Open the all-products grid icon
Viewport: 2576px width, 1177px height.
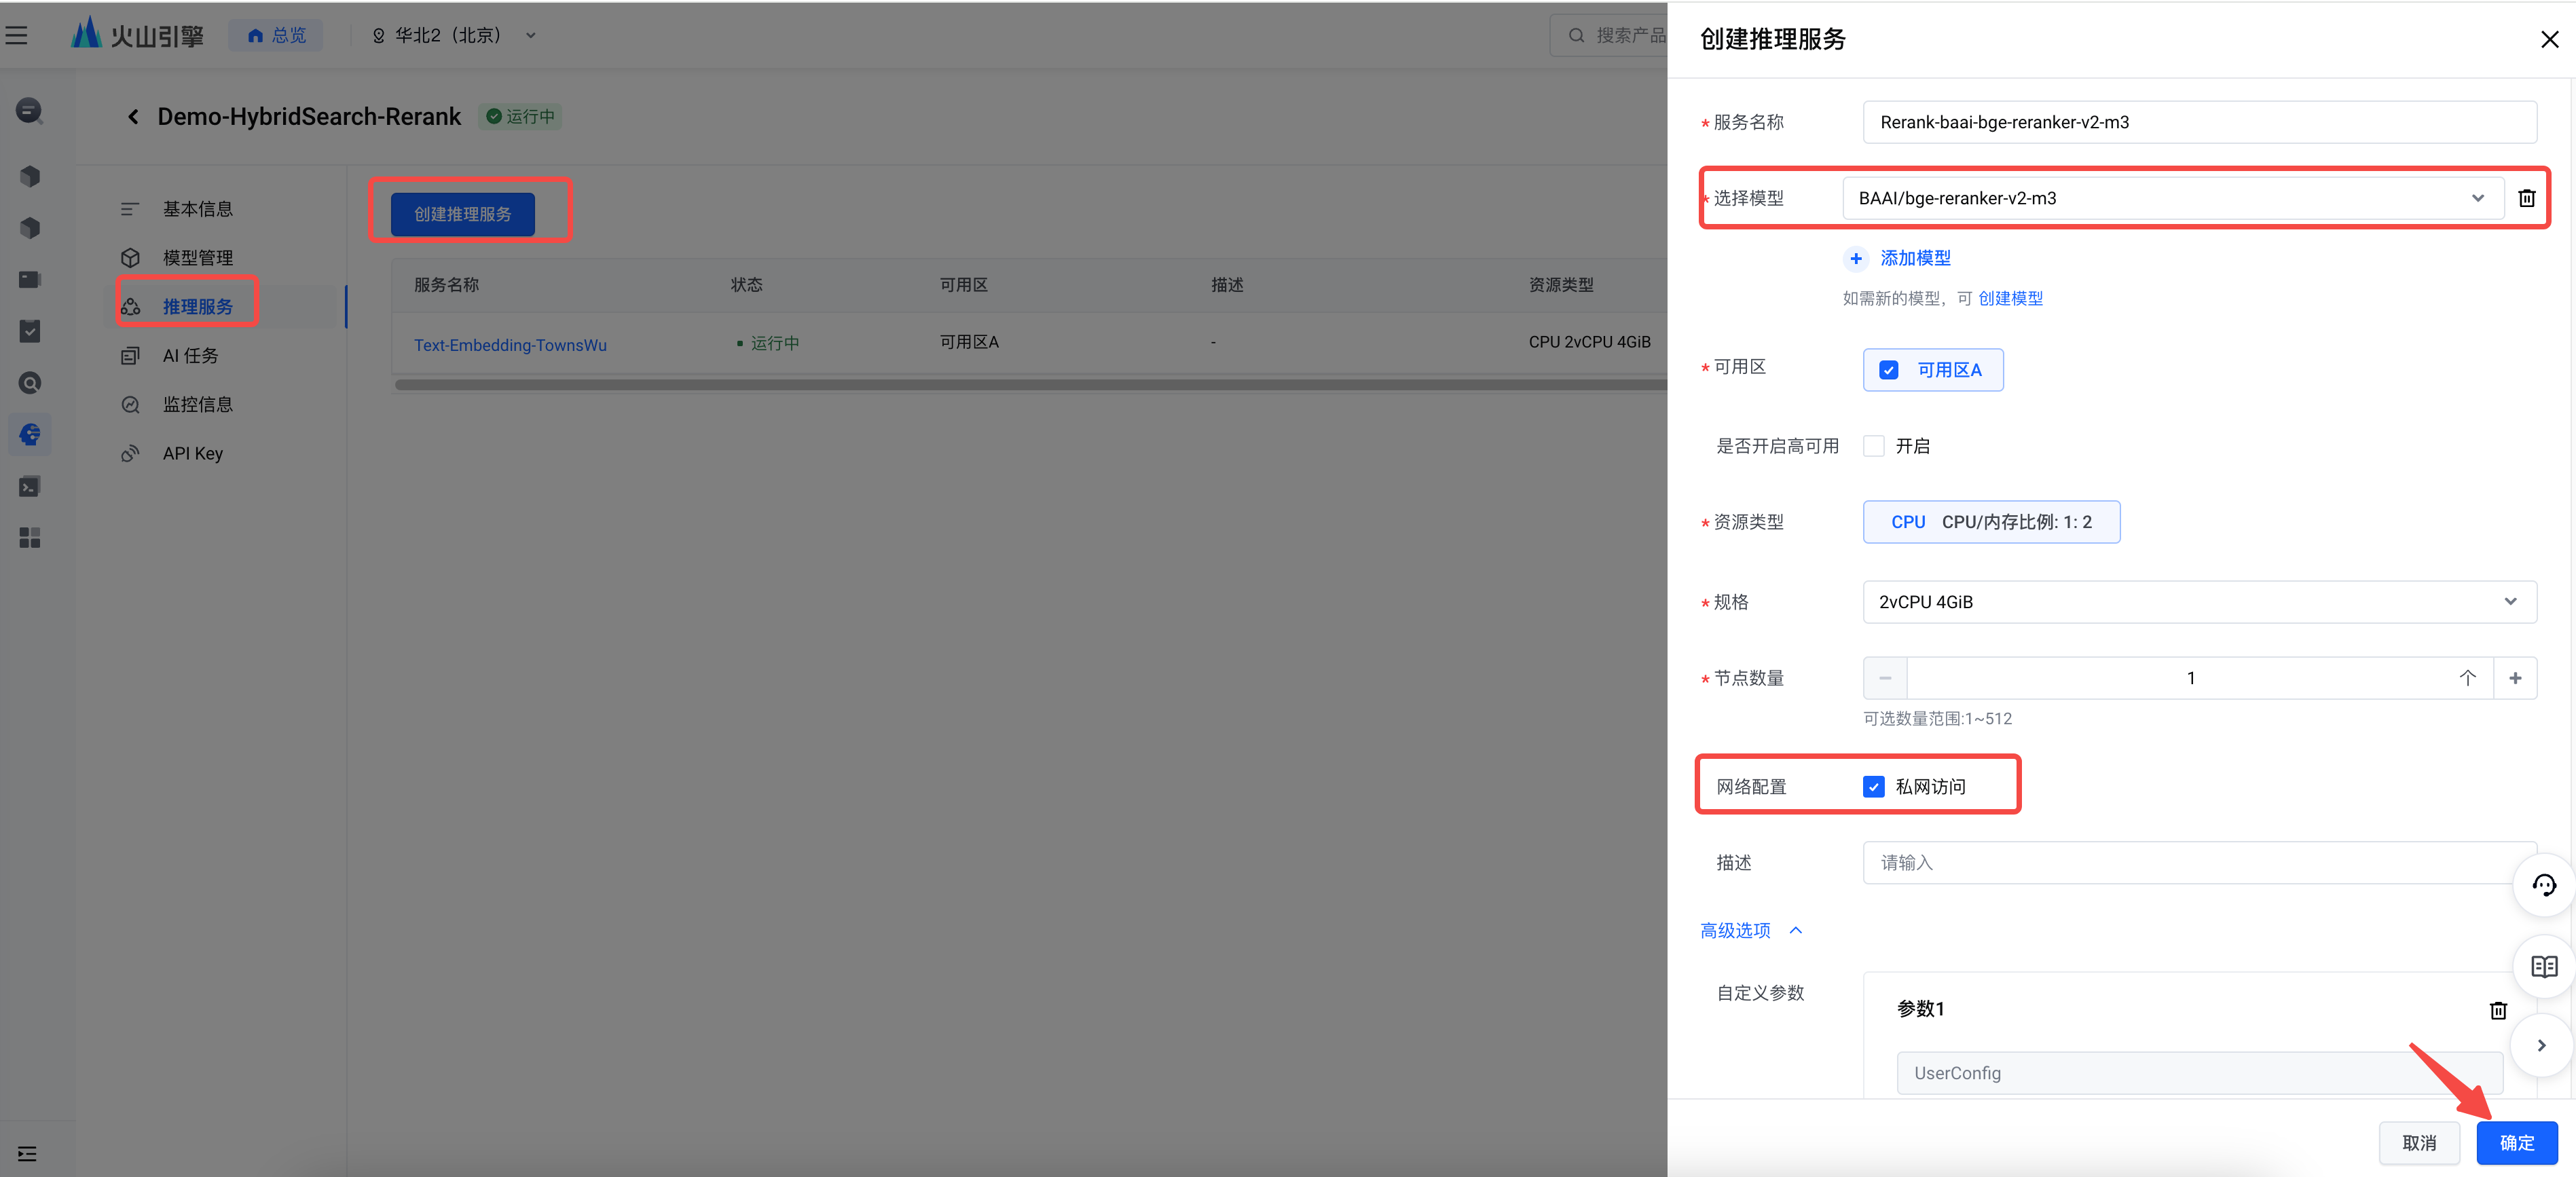point(30,538)
